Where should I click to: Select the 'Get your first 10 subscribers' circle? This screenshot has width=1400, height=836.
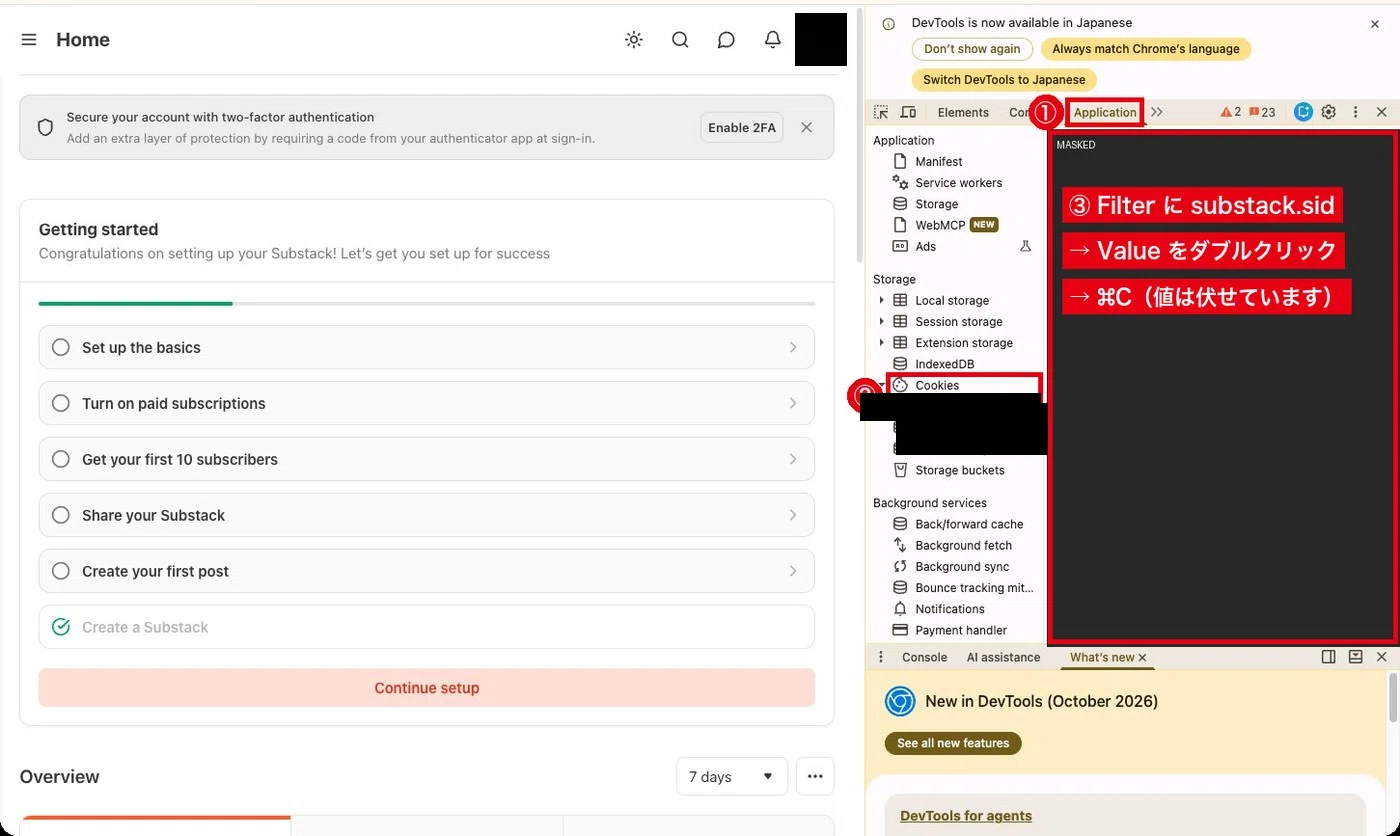coord(61,459)
